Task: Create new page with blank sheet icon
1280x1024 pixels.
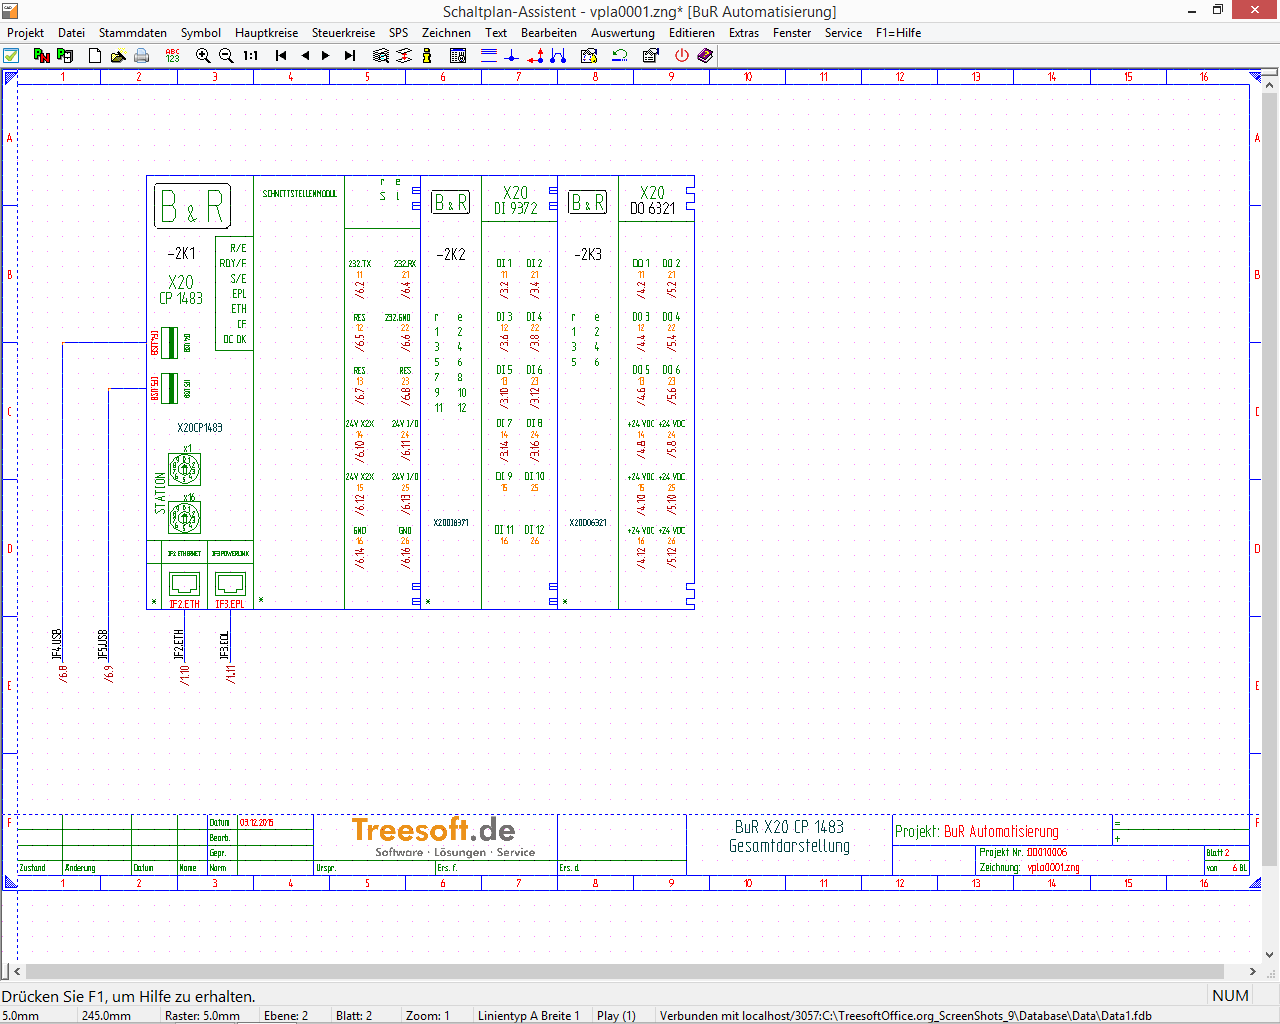Action: [x=95, y=56]
